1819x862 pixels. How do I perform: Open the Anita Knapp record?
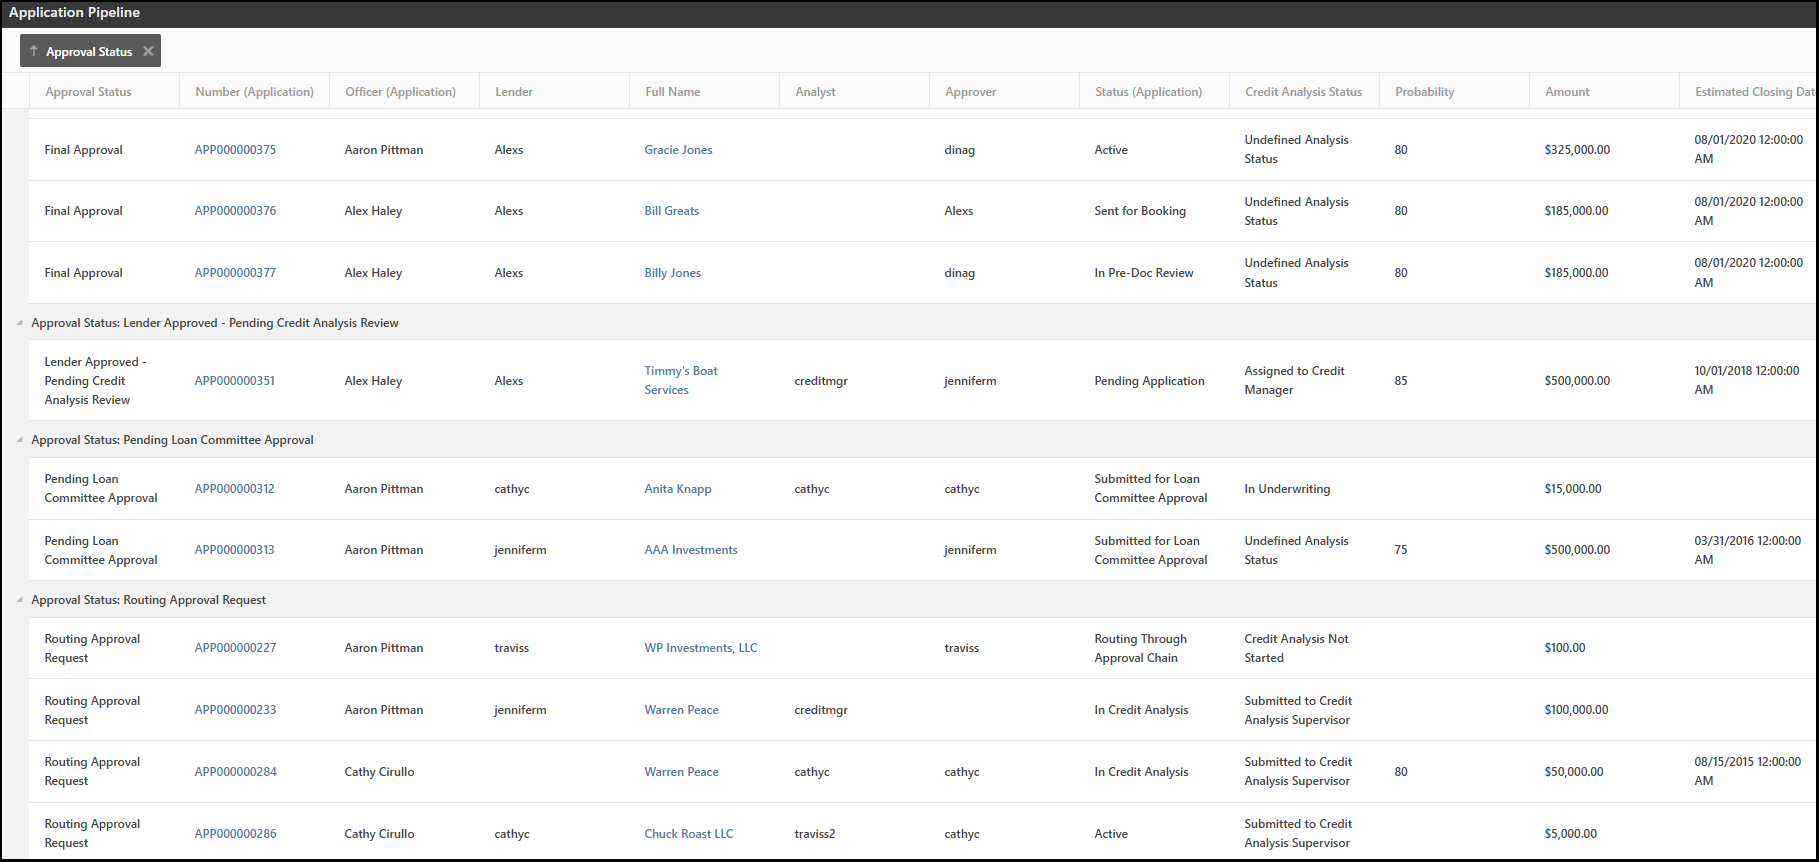[x=677, y=489]
